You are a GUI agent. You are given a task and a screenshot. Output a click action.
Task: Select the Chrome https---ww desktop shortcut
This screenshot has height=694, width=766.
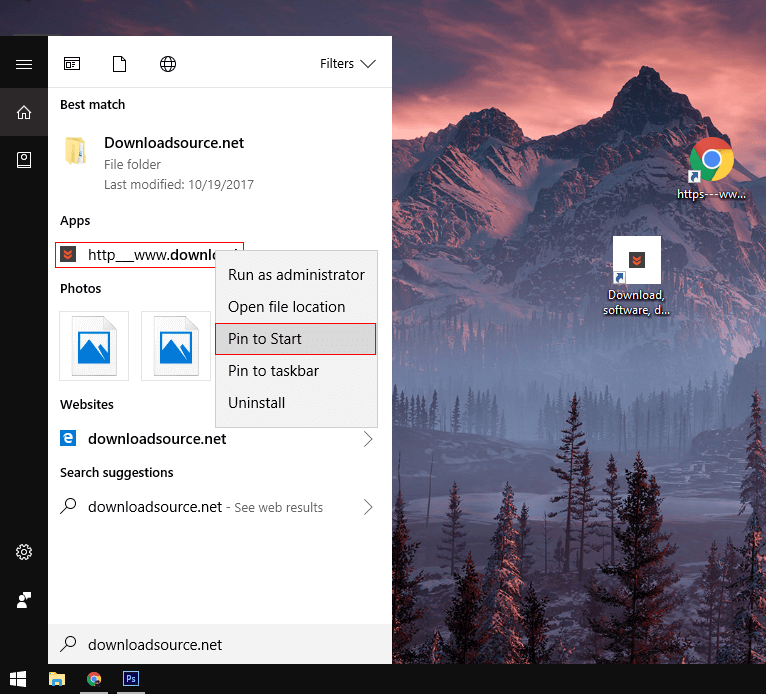point(711,169)
